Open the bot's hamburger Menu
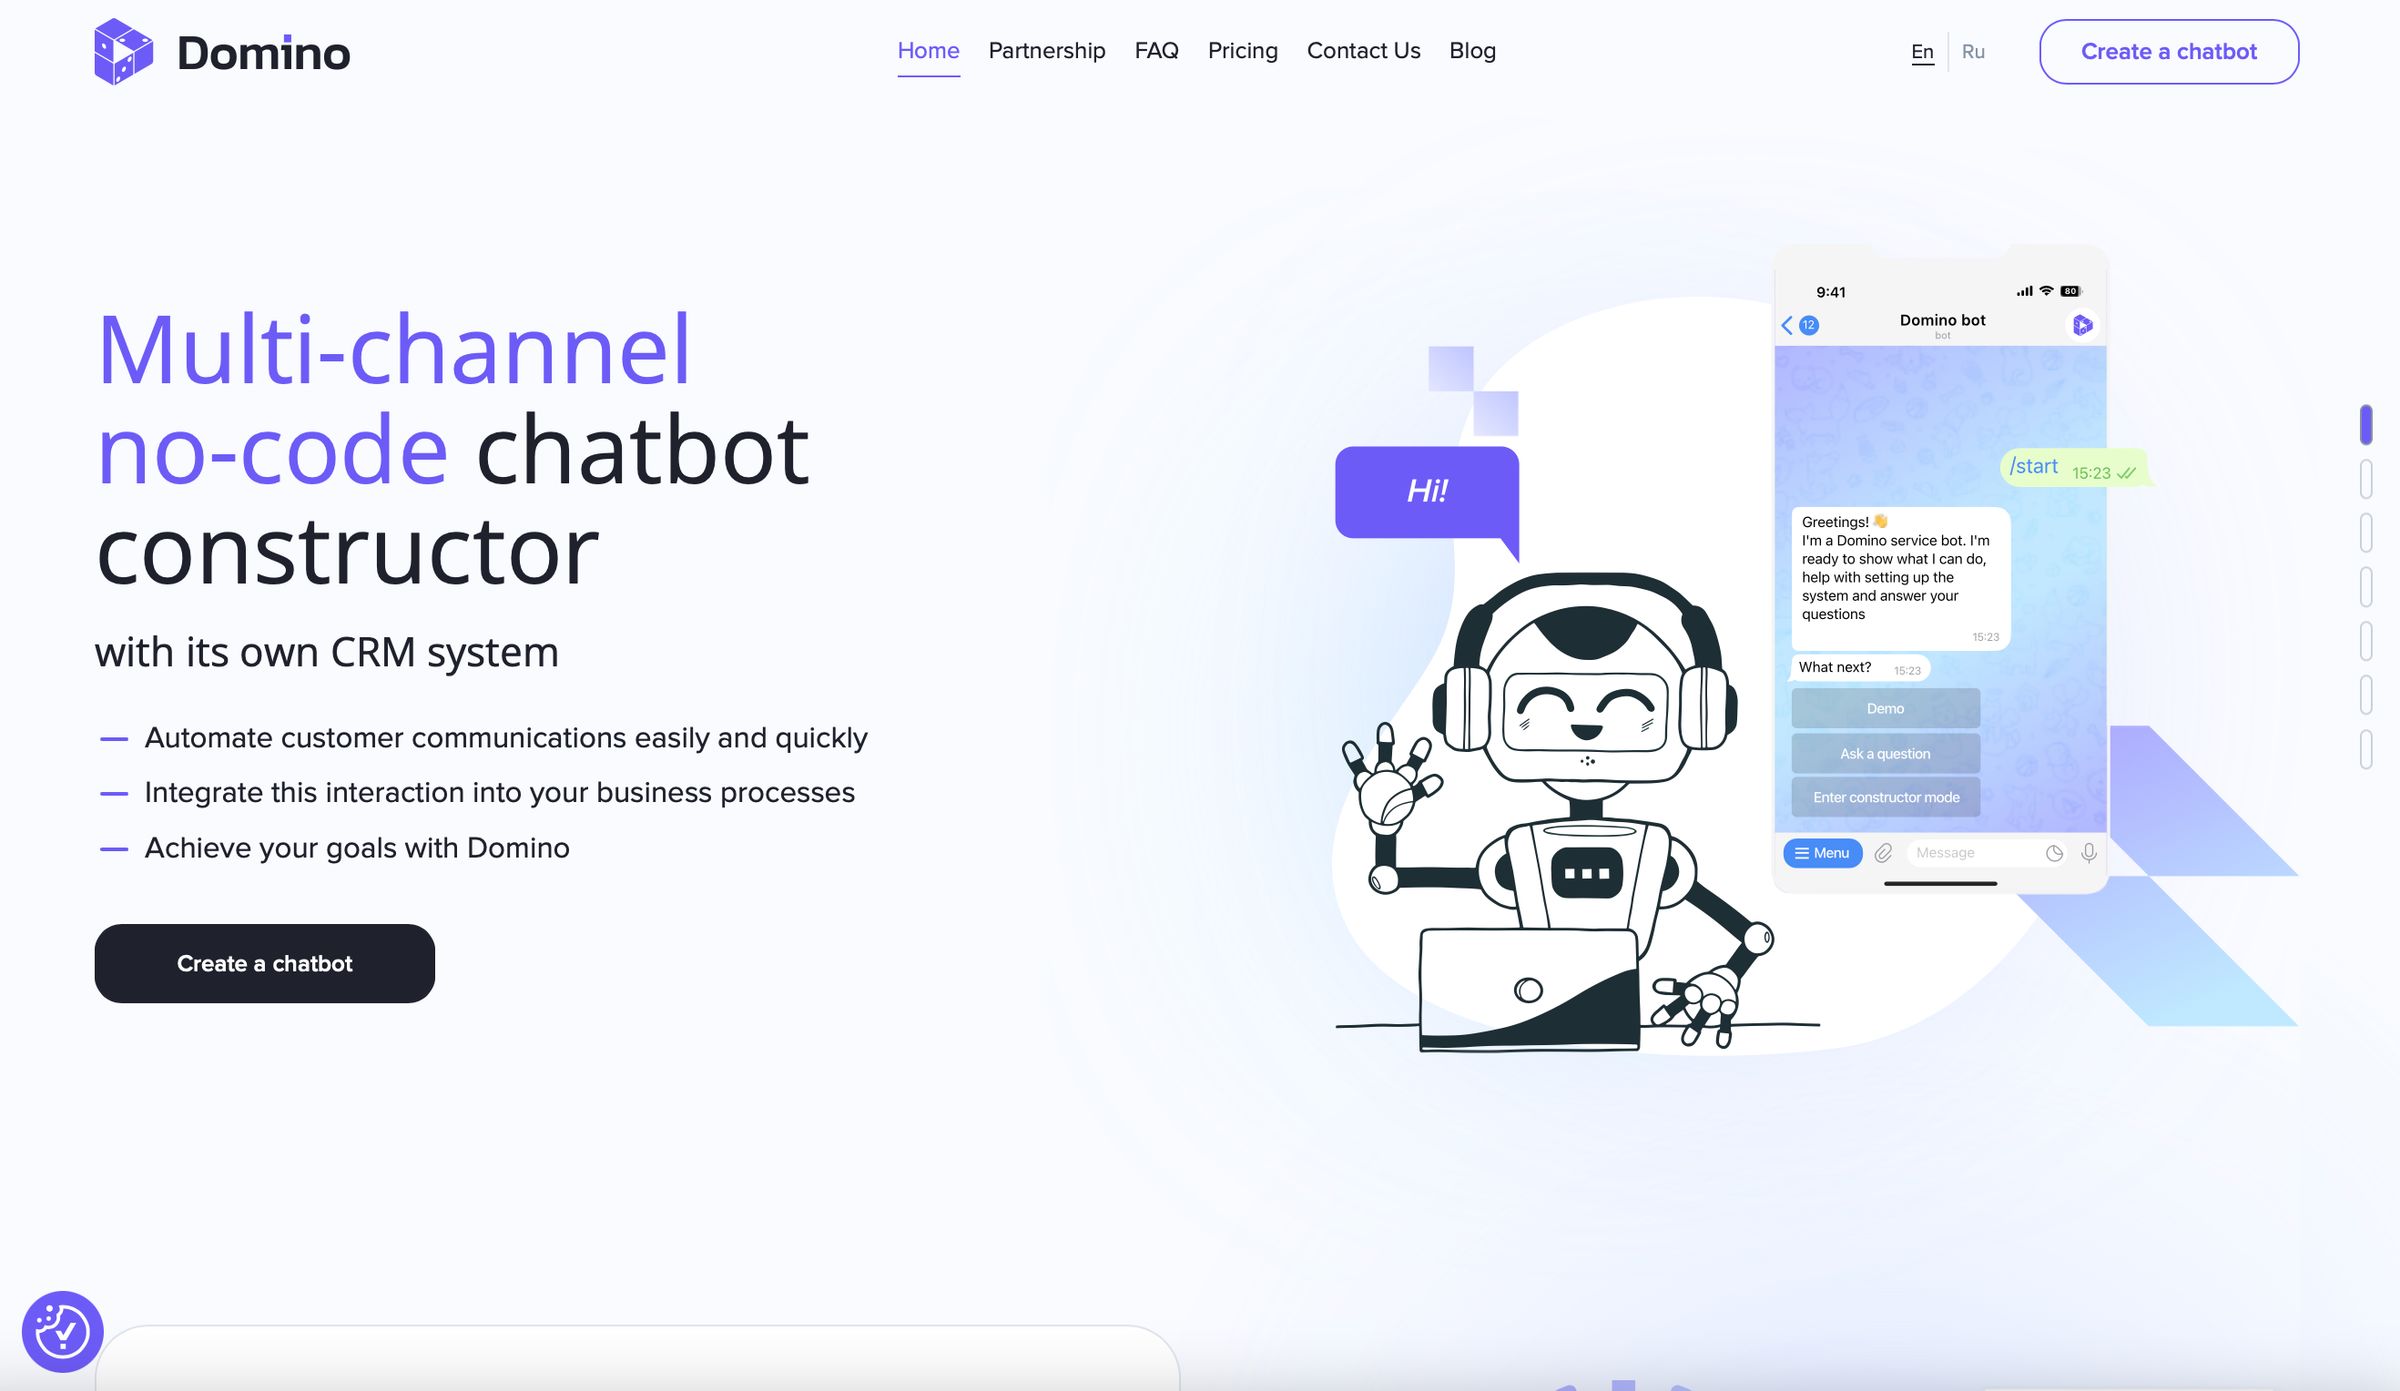The image size is (2400, 1391). [x=1822, y=853]
